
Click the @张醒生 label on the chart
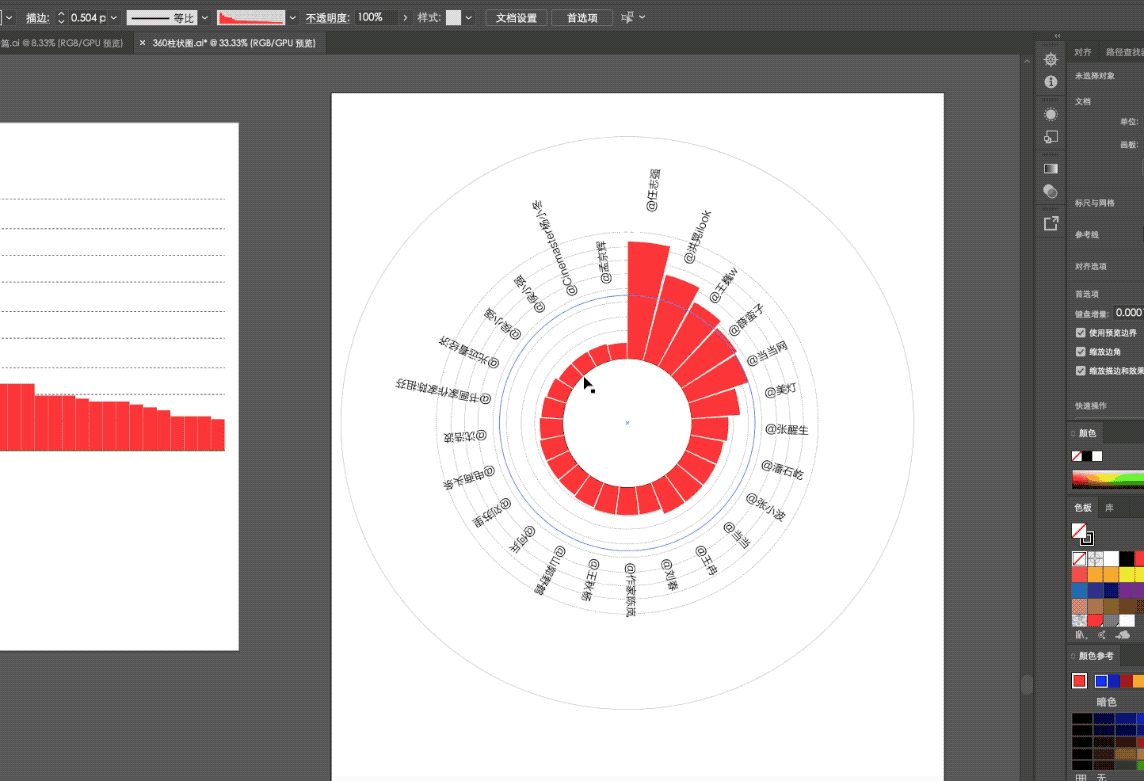(786, 429)
